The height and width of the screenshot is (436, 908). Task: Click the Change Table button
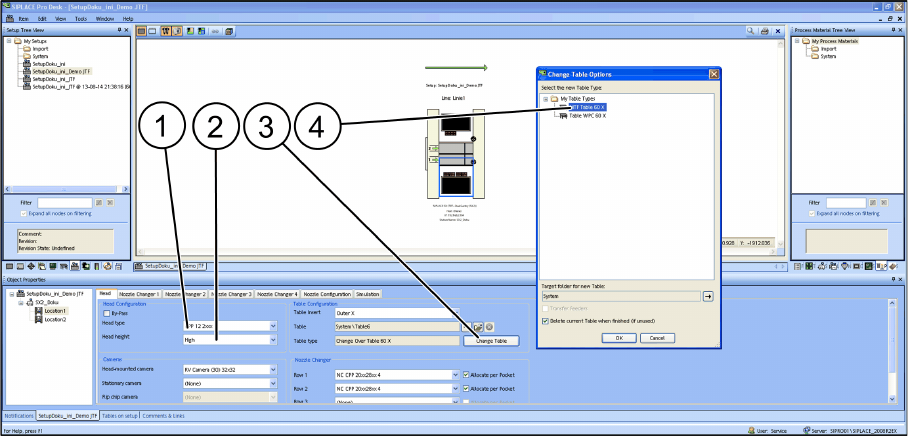(491, 341)
